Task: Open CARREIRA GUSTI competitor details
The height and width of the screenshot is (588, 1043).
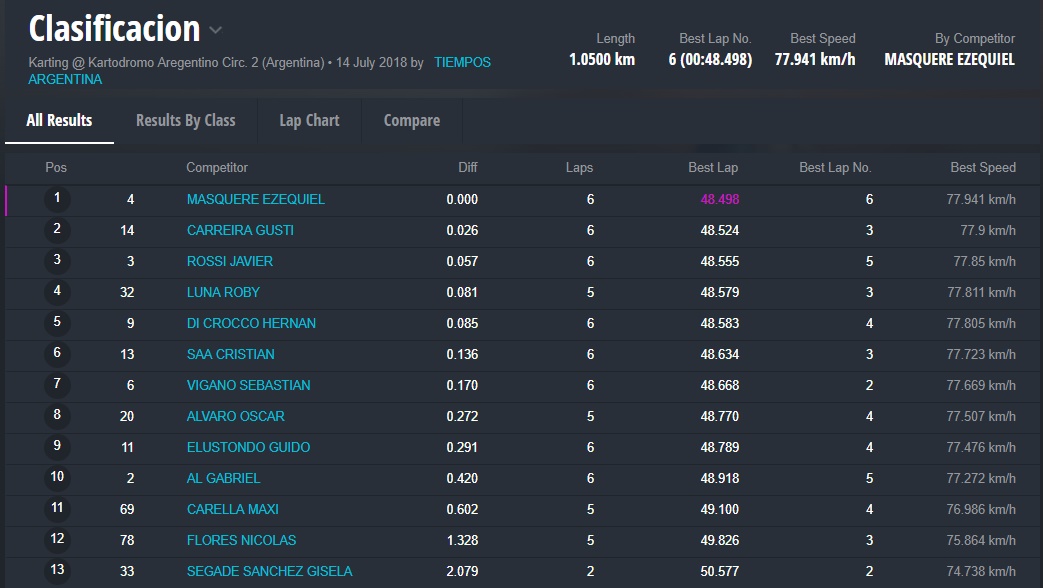Action: point(240,230)
